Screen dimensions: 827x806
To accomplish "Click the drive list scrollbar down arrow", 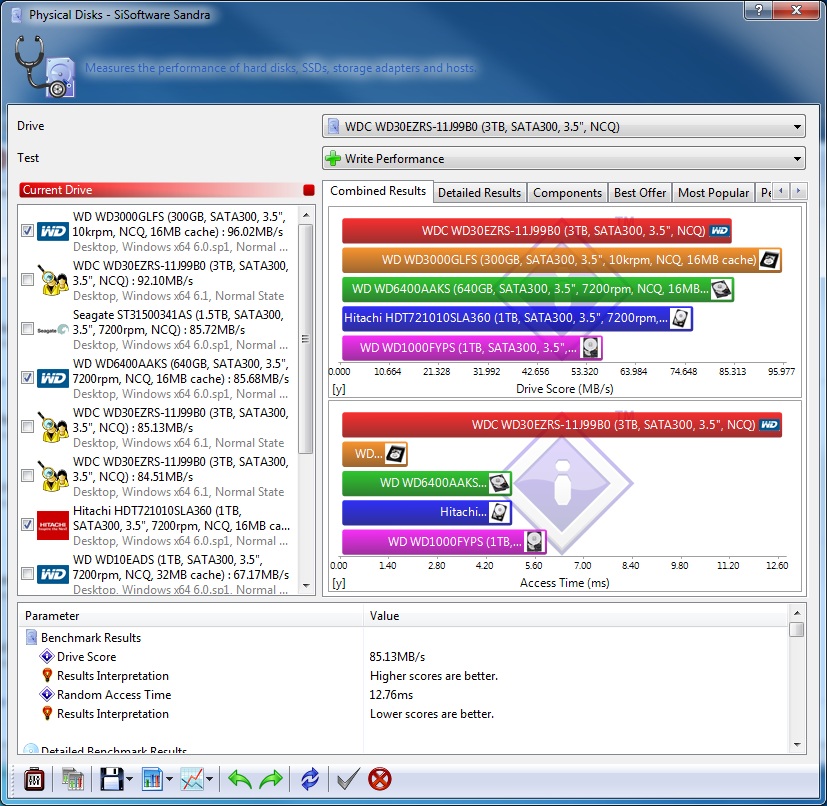I will pyautogui.click(x=306, y=586).
